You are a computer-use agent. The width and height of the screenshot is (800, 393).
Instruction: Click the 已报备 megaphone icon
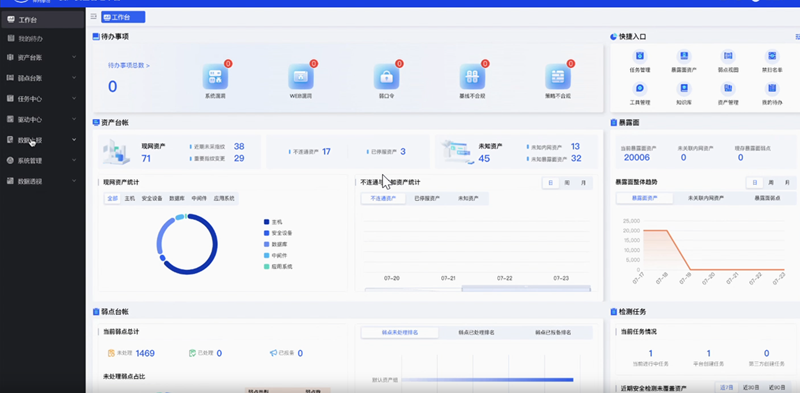[273, 353]
